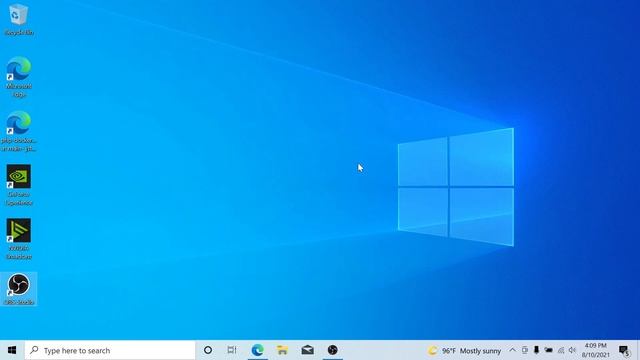Select the GeForce Experience desktop shortcut

pos(18,185)
